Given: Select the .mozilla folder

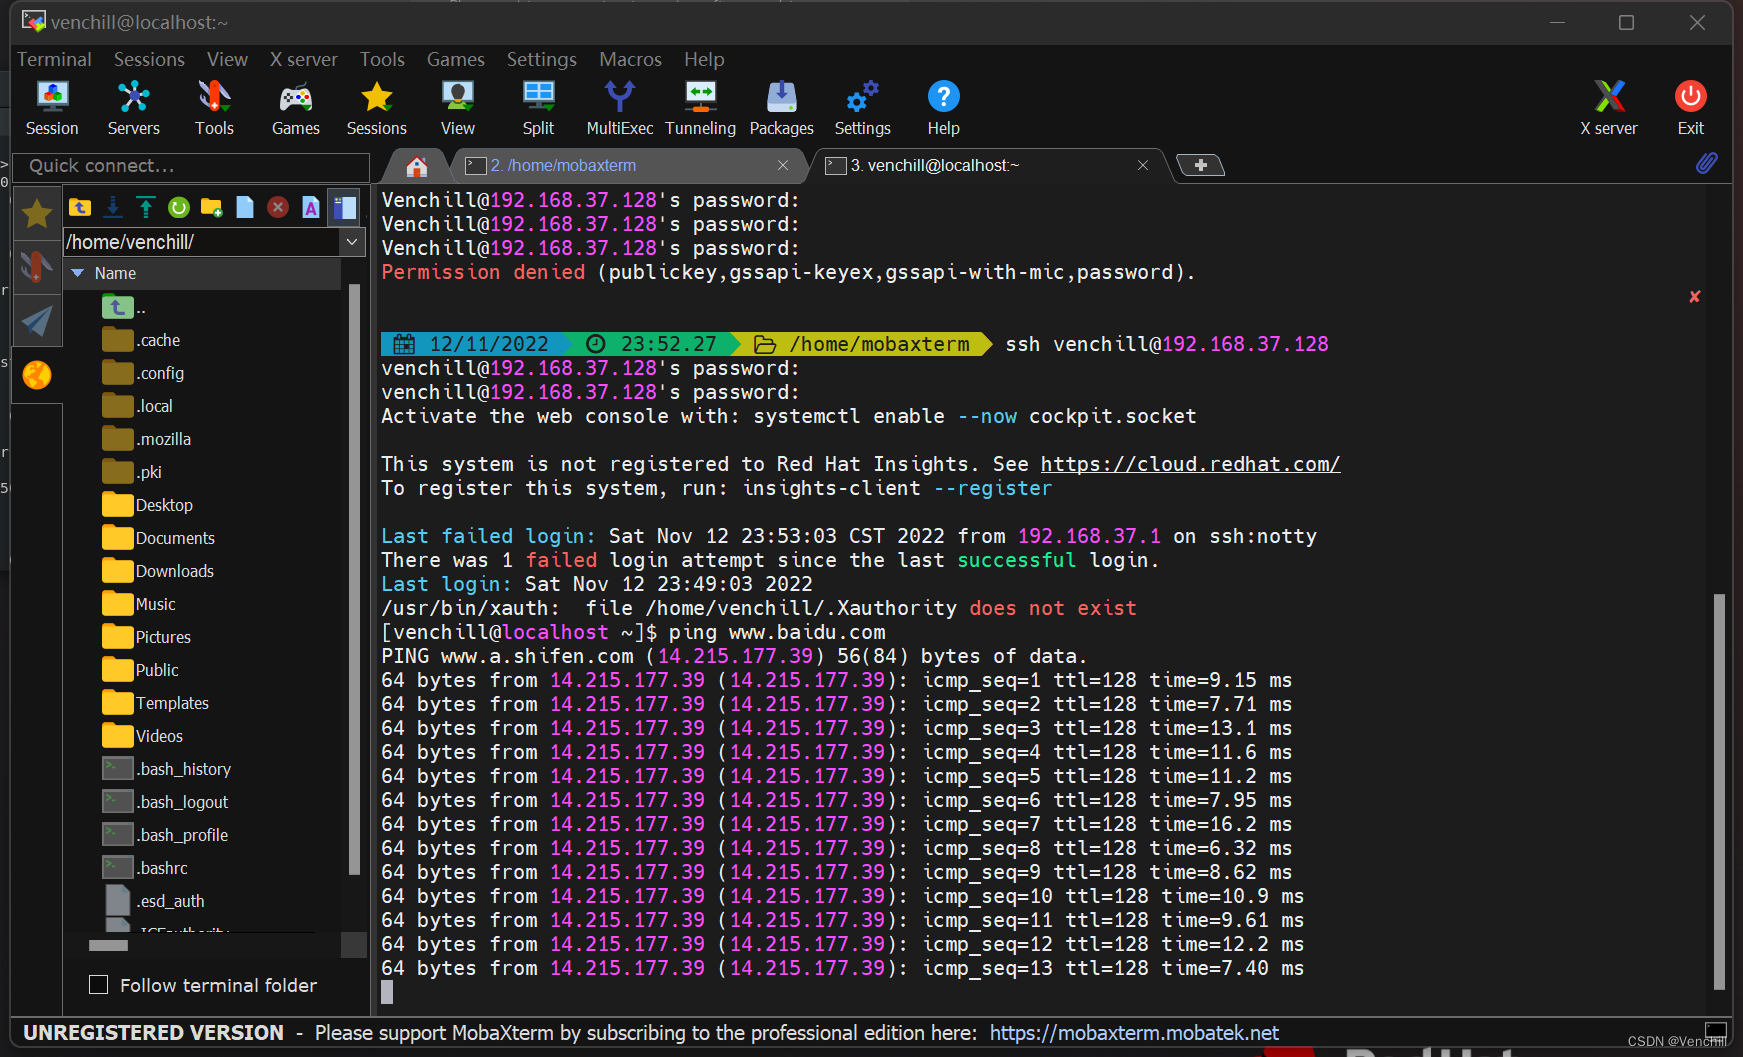Looking at the screenshot, I should [146, 439].
